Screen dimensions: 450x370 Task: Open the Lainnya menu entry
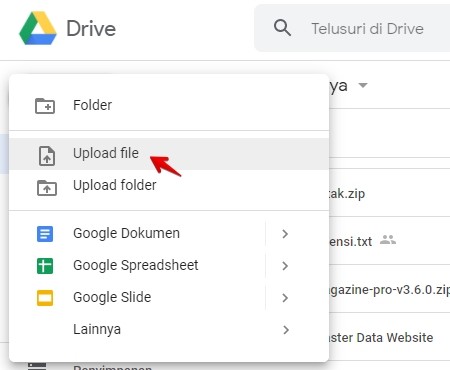point(169,329)
